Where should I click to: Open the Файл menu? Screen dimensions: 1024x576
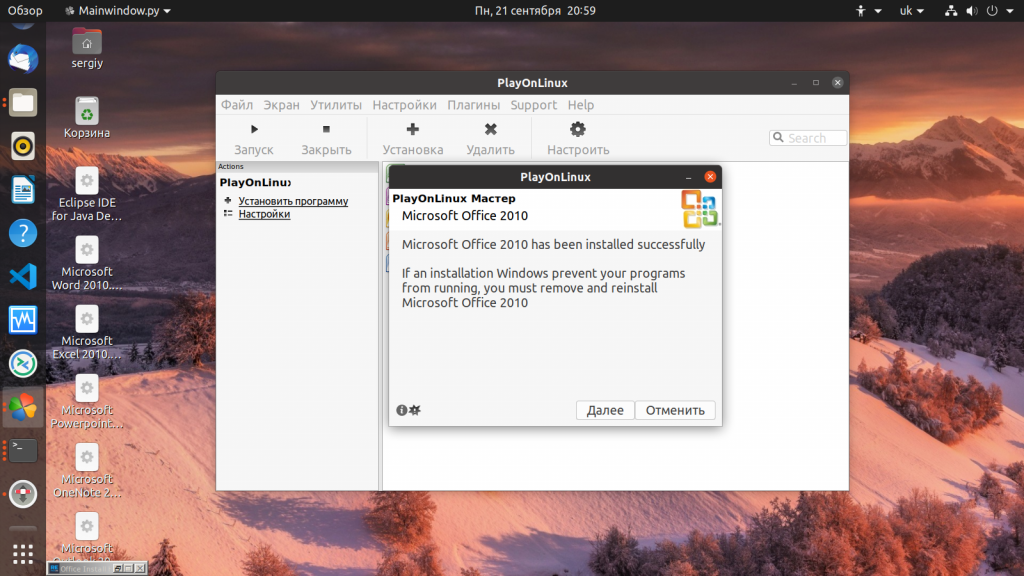click(237, 105)
